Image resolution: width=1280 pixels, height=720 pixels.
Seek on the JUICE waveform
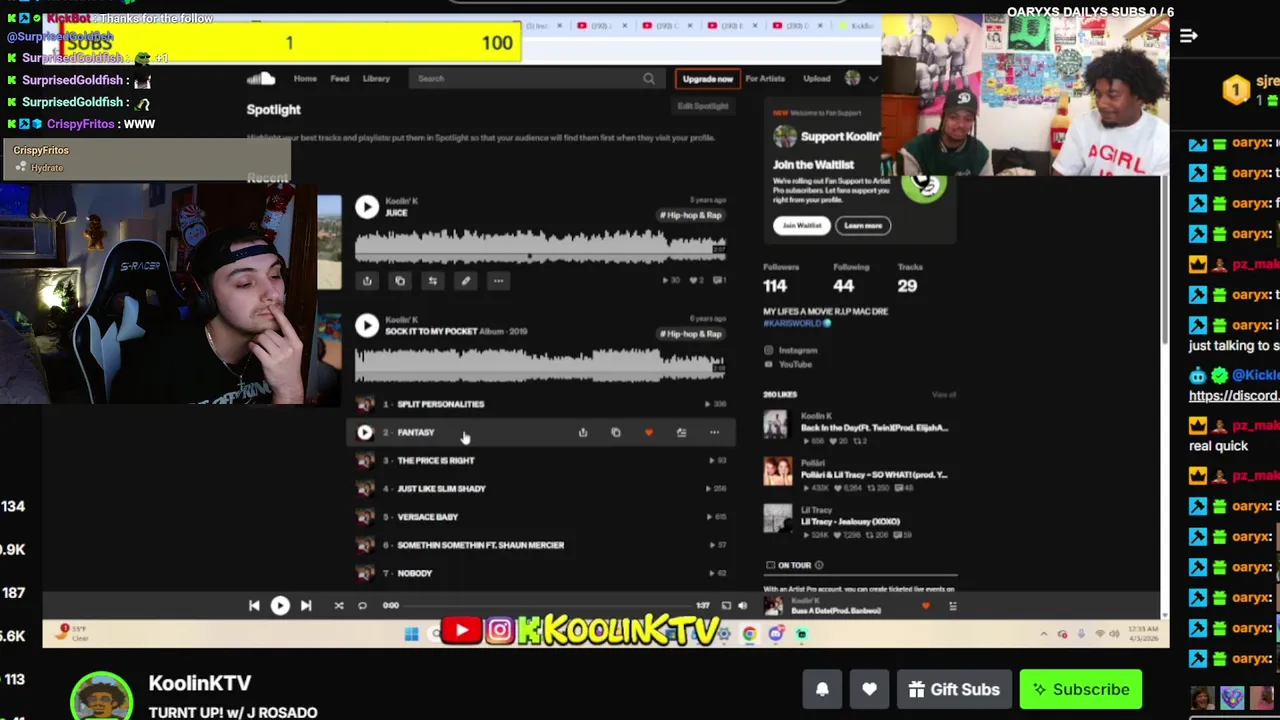pos(540,246)
